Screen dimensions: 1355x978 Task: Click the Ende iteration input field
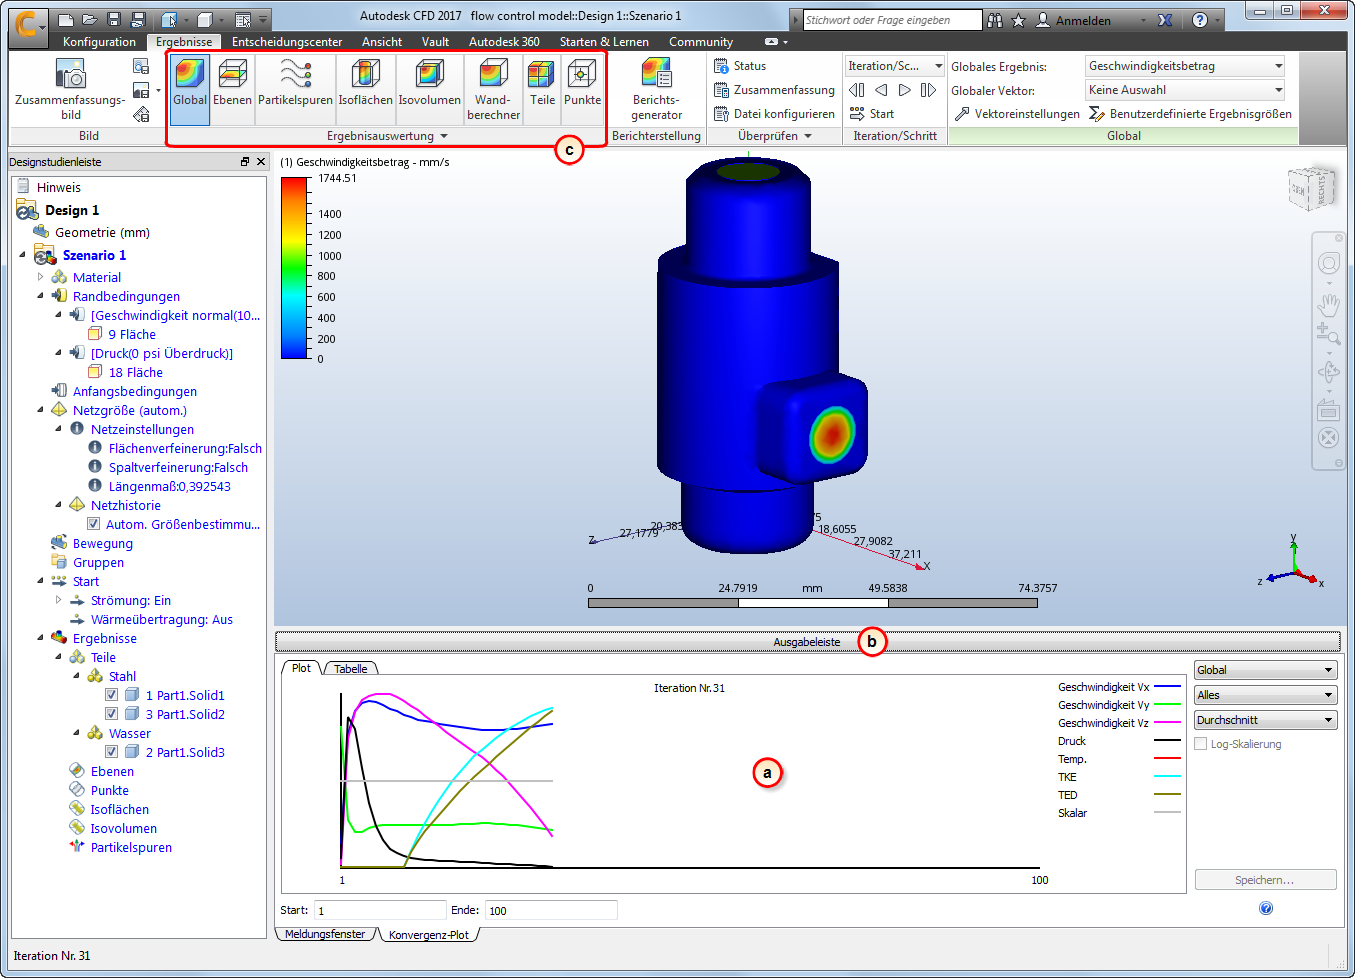551,910
